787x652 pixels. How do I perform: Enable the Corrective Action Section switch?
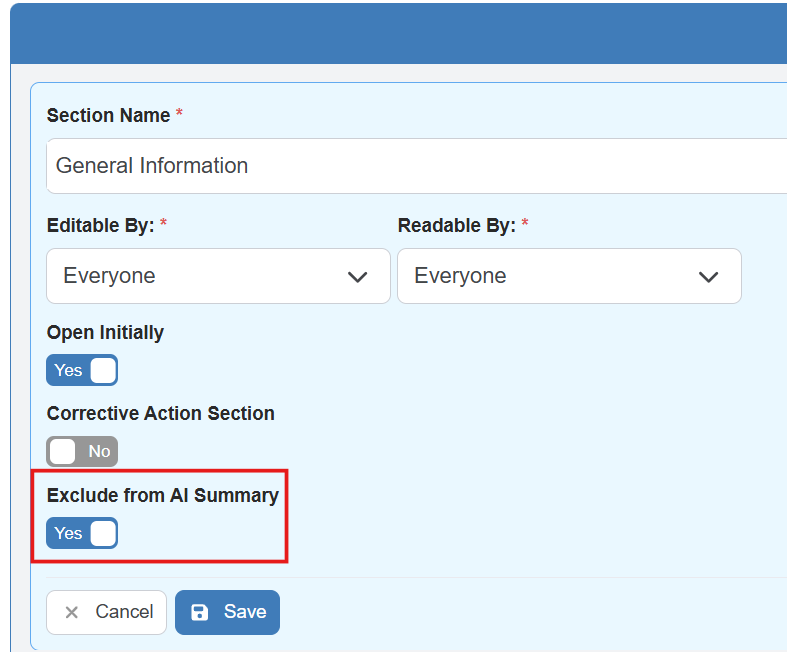pyautogui.click(x=82, y=451)
